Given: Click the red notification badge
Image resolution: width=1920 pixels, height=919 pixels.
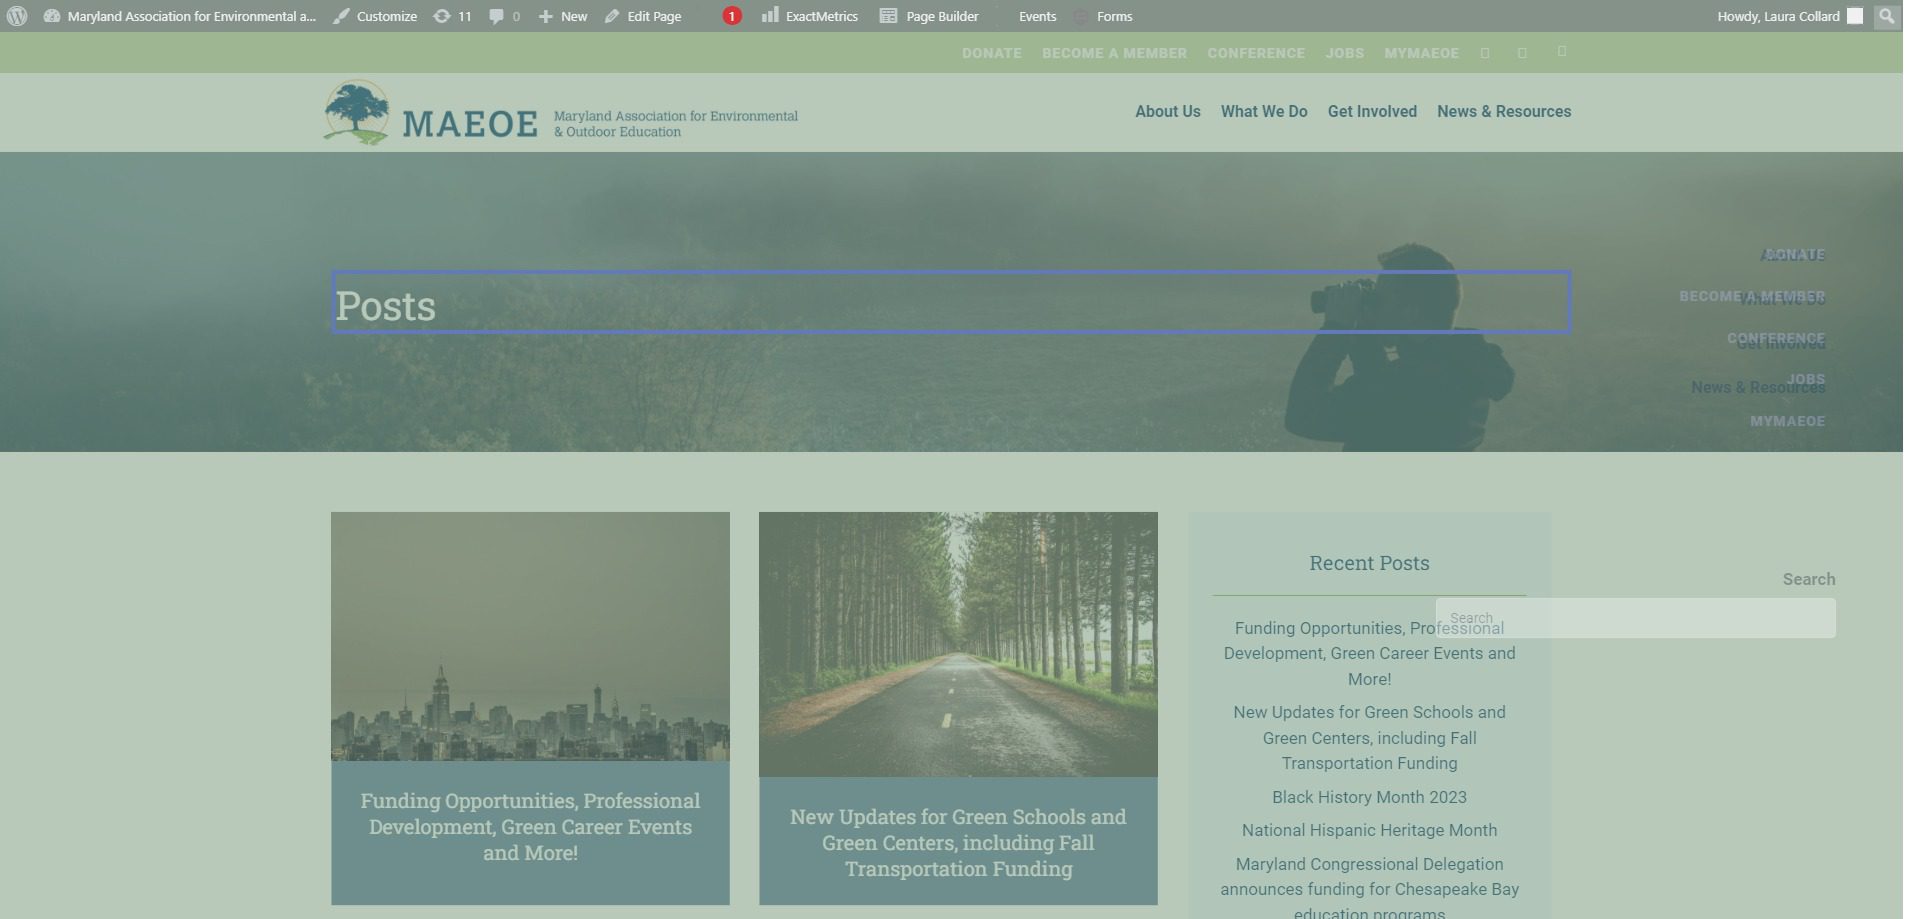Looking at the screenshot, I should [x=732, y=16].
